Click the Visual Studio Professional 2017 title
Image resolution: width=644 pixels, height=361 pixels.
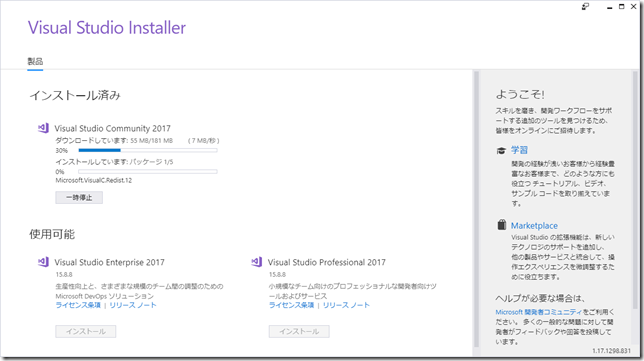point(327,262)
